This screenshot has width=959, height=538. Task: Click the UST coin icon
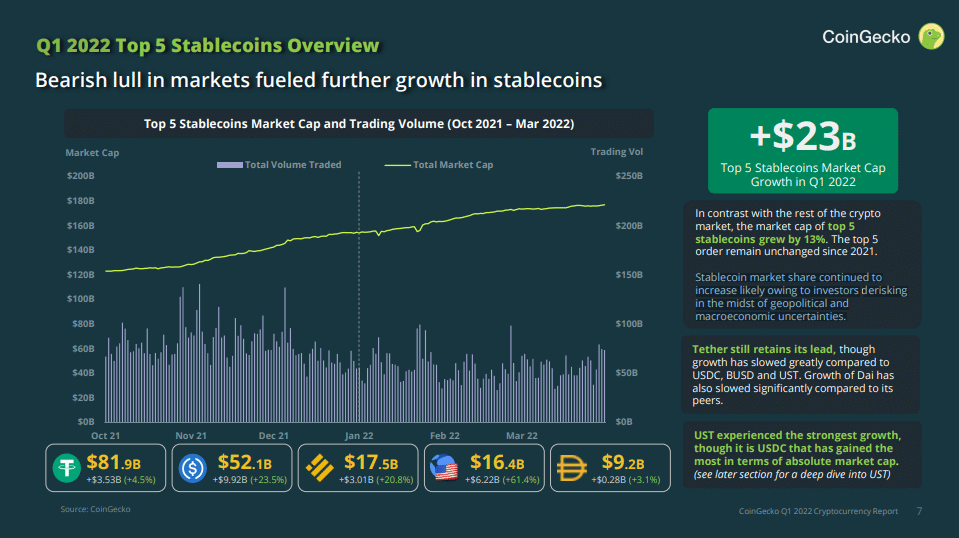click(441, 468)
